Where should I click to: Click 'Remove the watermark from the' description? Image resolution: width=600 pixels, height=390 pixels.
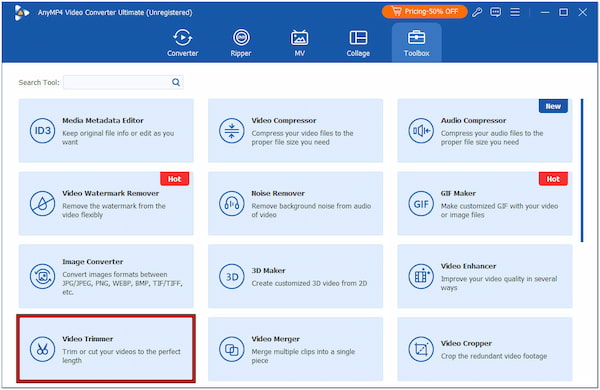pyautogui.click(x=114, y=211)
